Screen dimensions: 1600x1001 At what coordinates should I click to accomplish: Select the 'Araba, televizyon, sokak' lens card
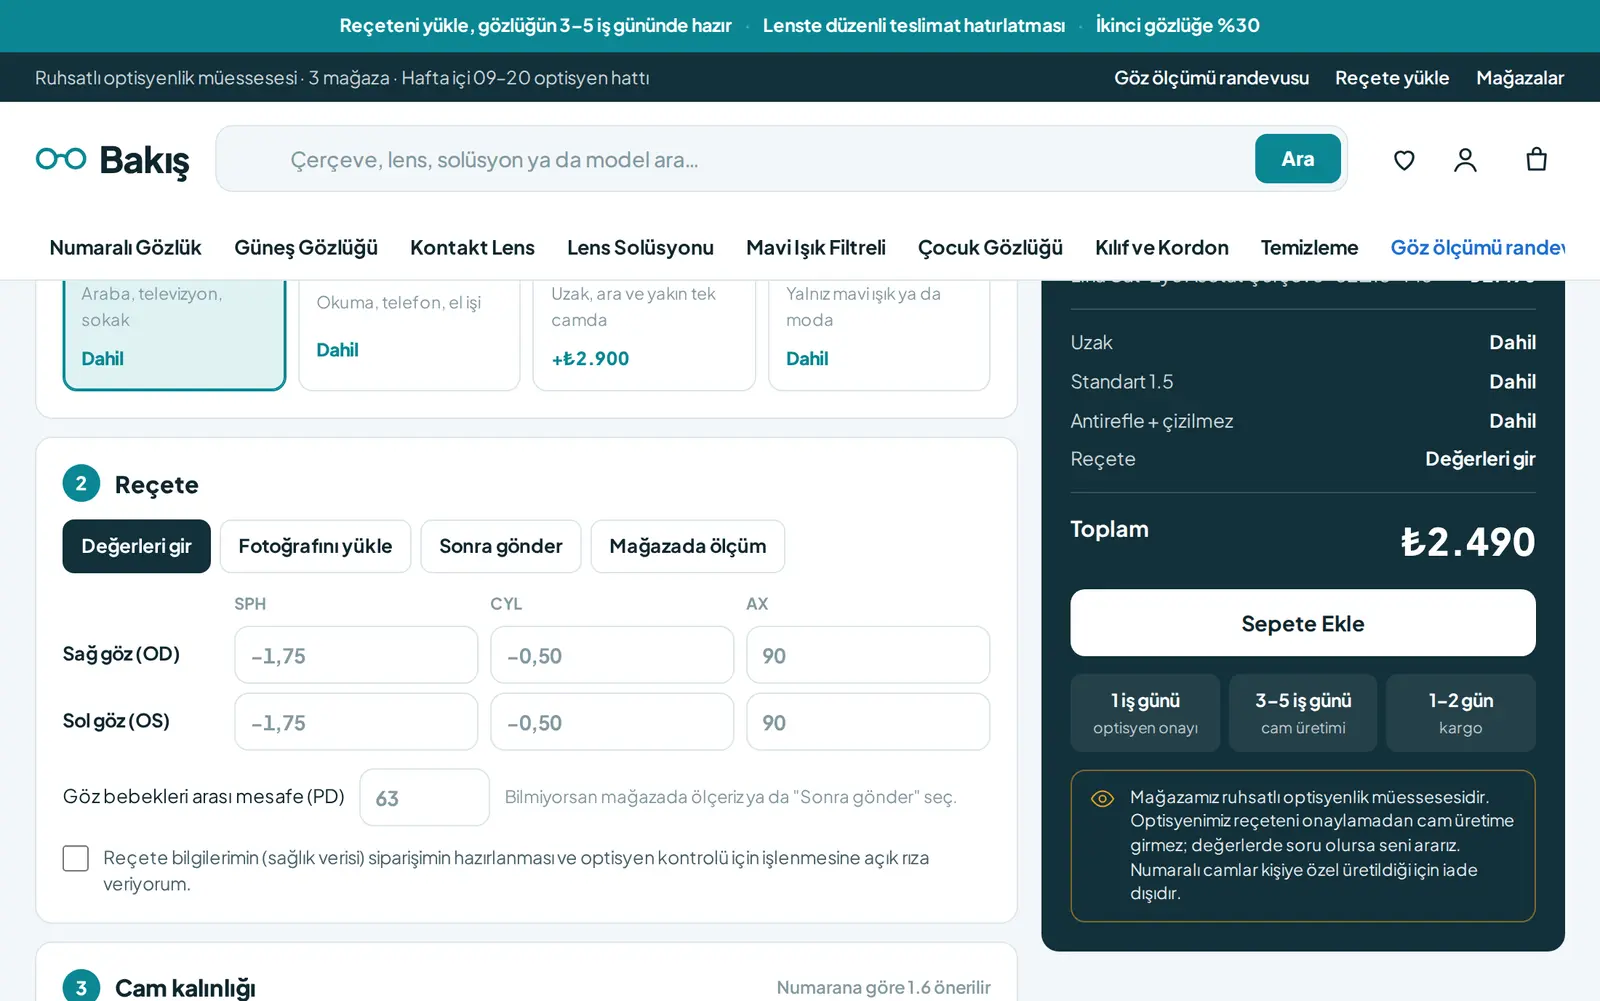pyautogui.click(x=174, y=335)
